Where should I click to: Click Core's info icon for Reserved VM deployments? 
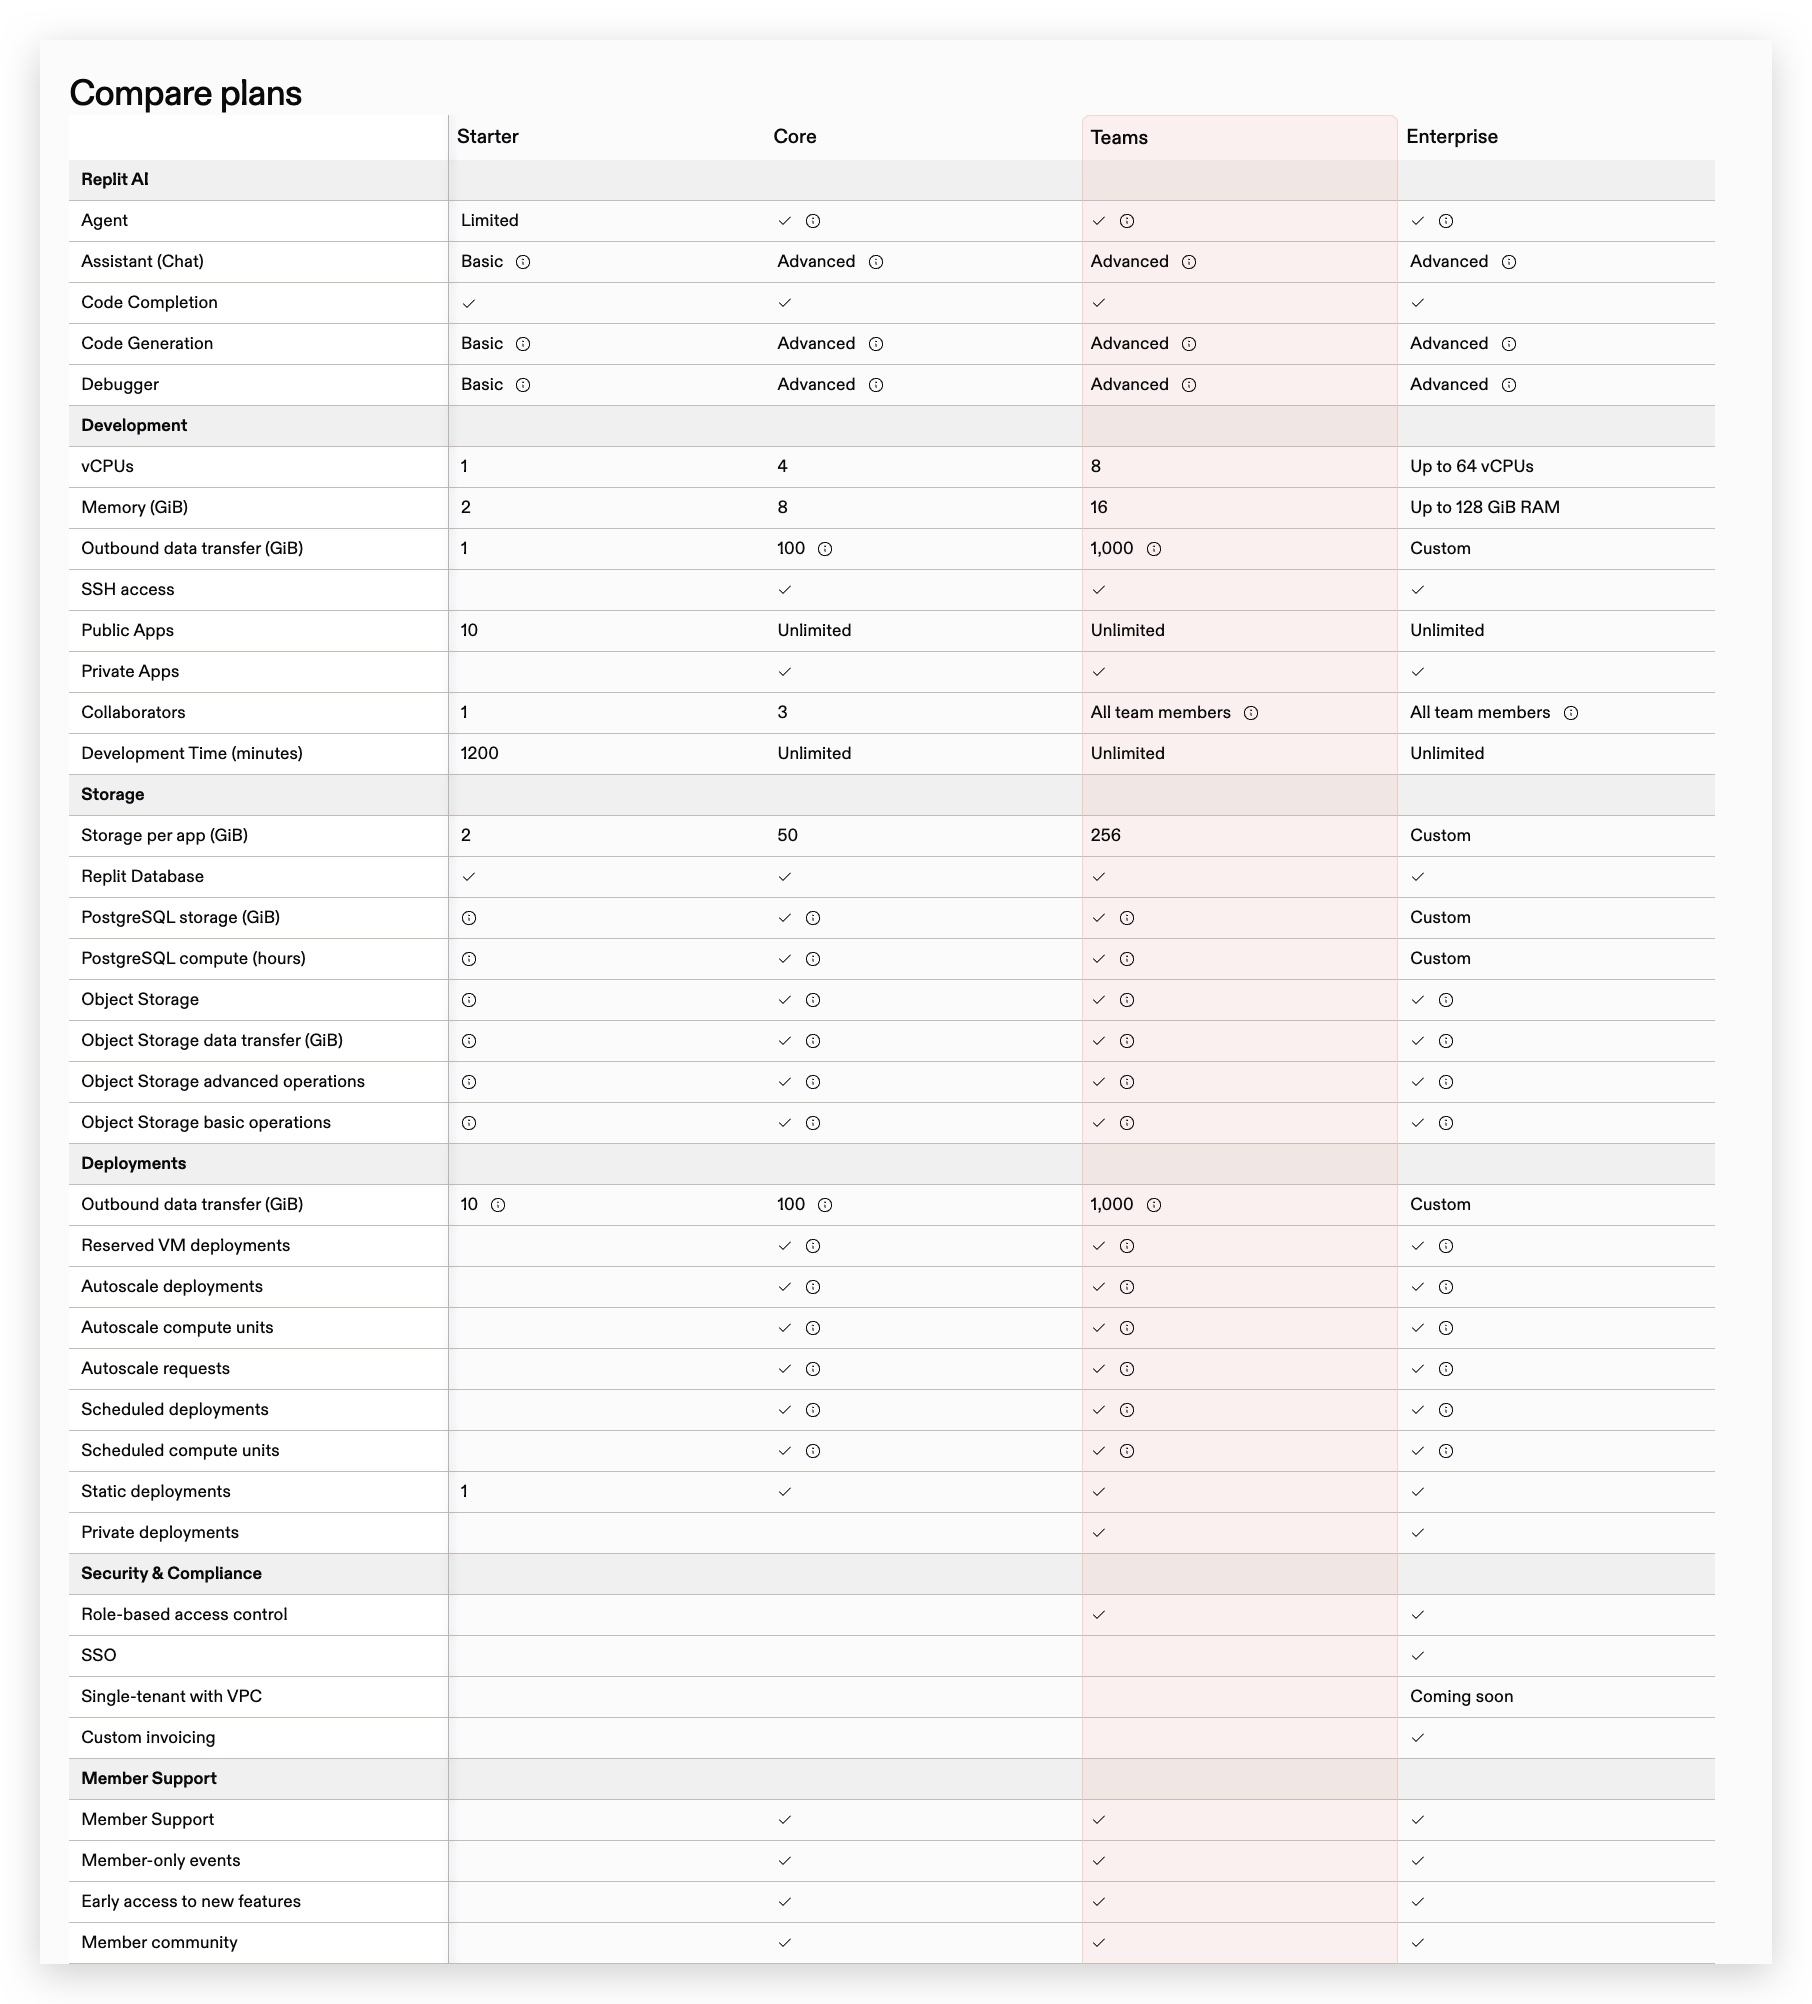click(813, 1246)
